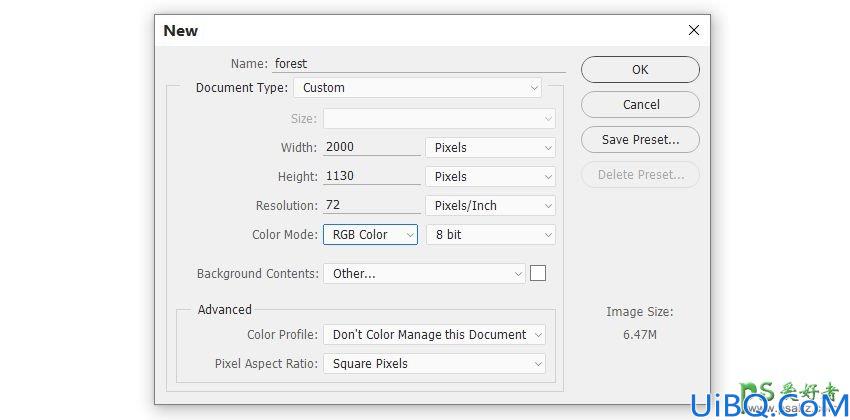Viewport: 850px width, 420px height.
Task: Open the Height units dropdown
Action: [x=491, y=177]
